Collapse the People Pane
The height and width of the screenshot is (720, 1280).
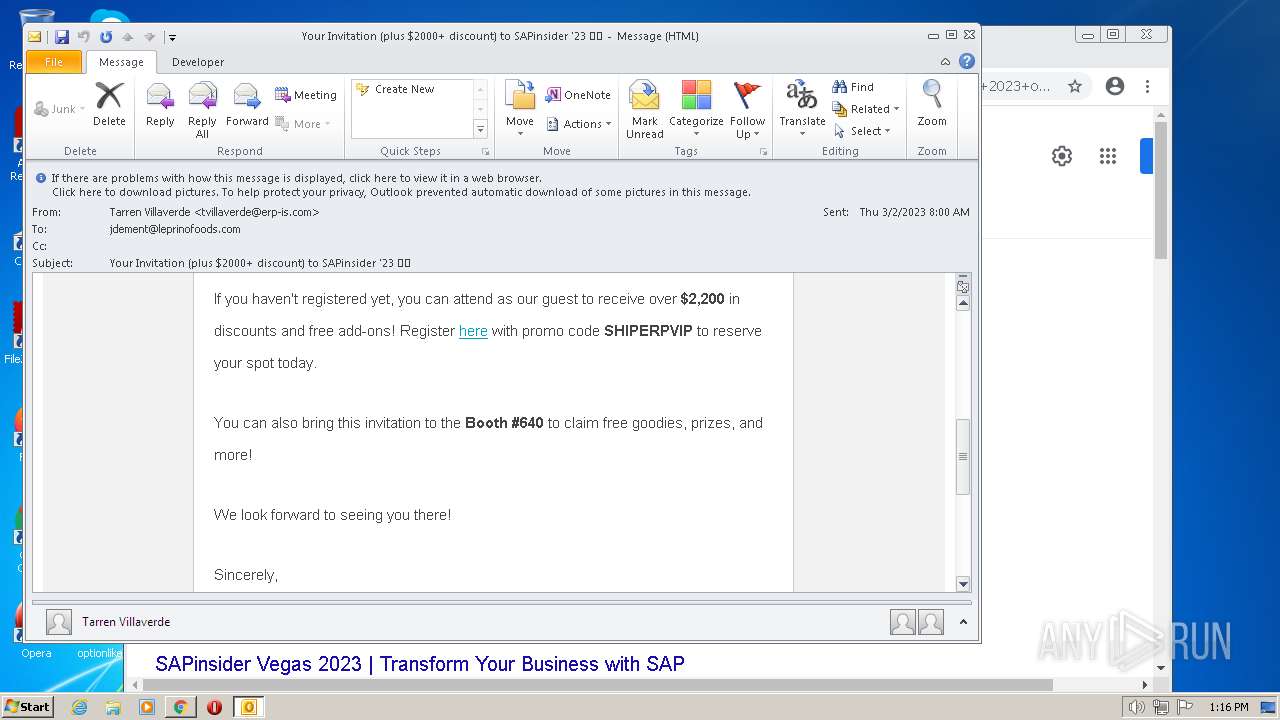click(963, 622)
